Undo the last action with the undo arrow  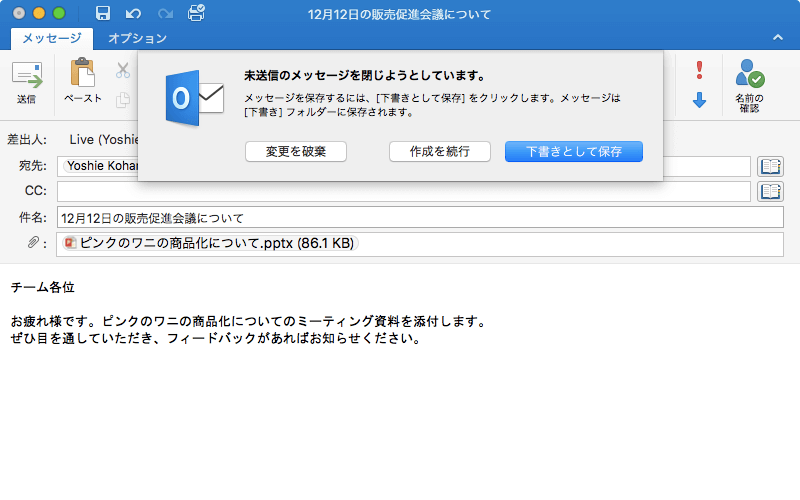point(133,13)
